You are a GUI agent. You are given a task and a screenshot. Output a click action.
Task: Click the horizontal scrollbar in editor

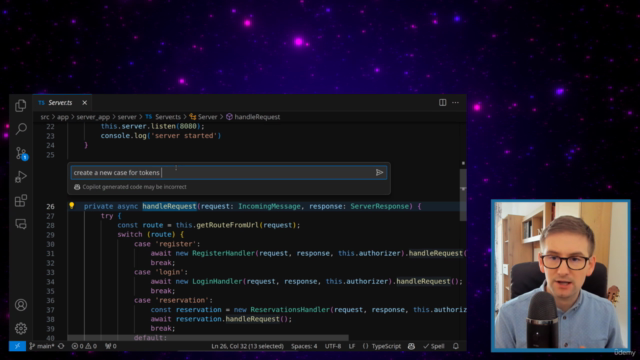coord(208,338)
